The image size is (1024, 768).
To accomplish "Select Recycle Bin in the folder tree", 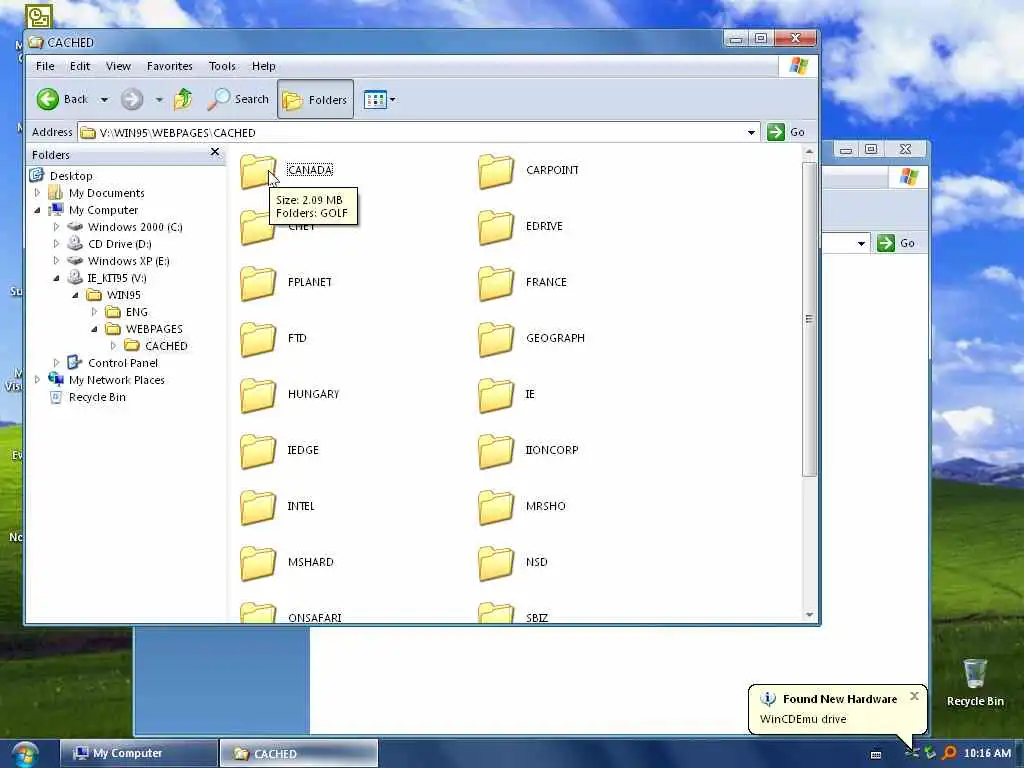I will [x=97, y=396].
